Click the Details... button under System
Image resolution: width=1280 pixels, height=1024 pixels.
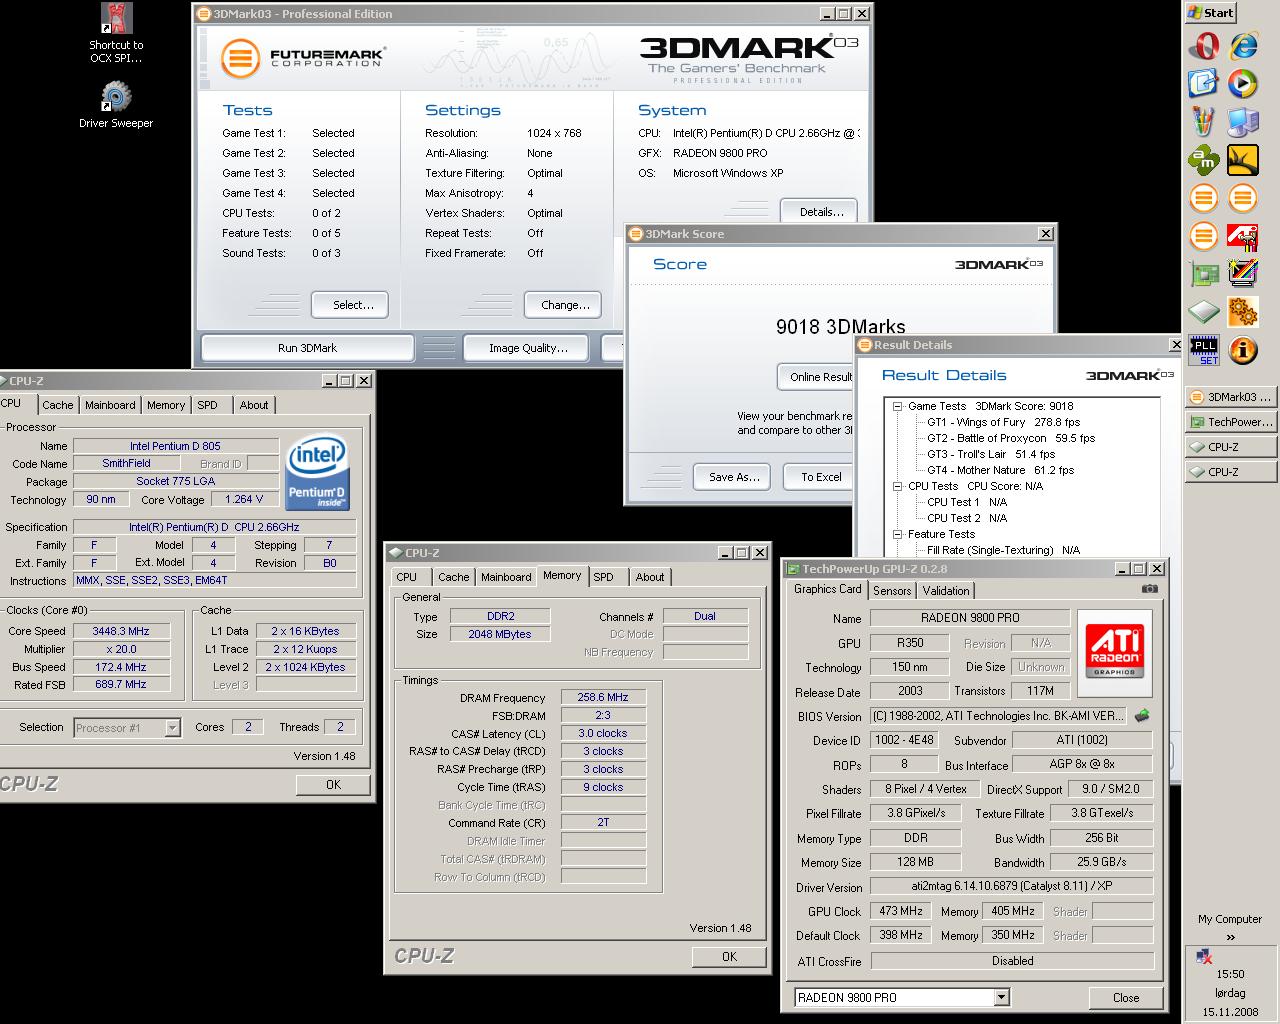click(821, 211)
